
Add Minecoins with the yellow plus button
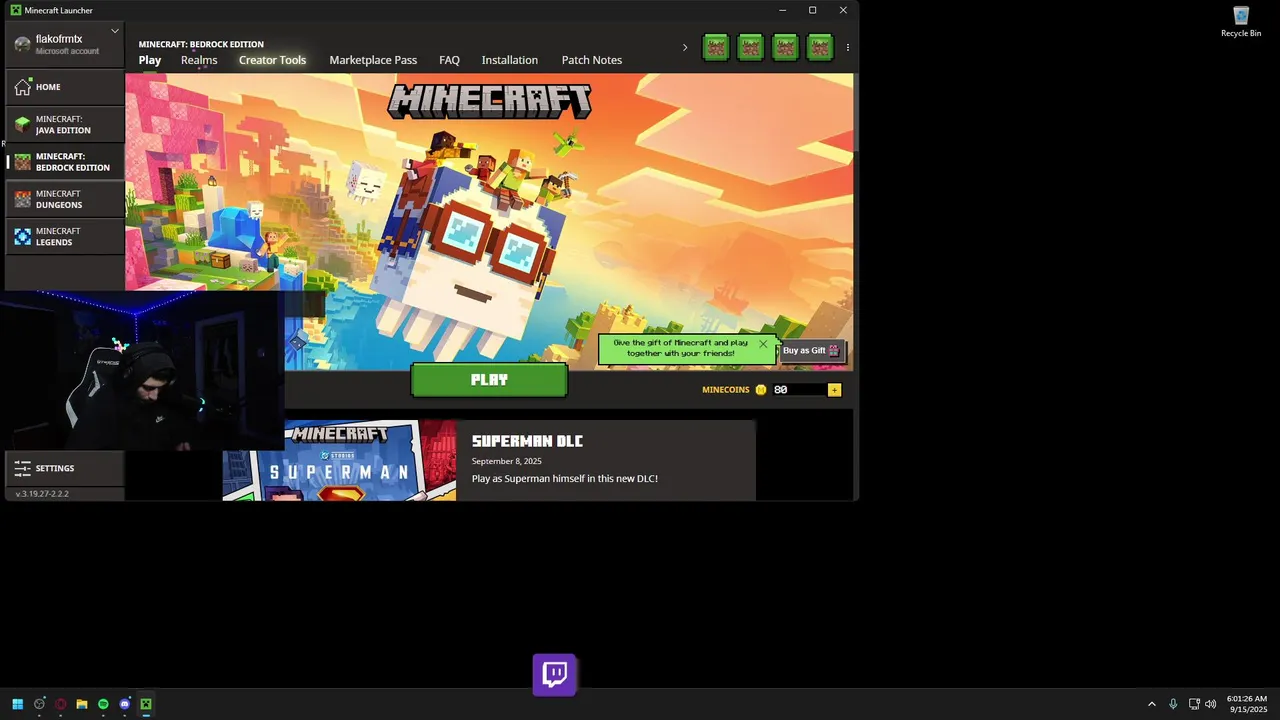(x=834, y=390)
